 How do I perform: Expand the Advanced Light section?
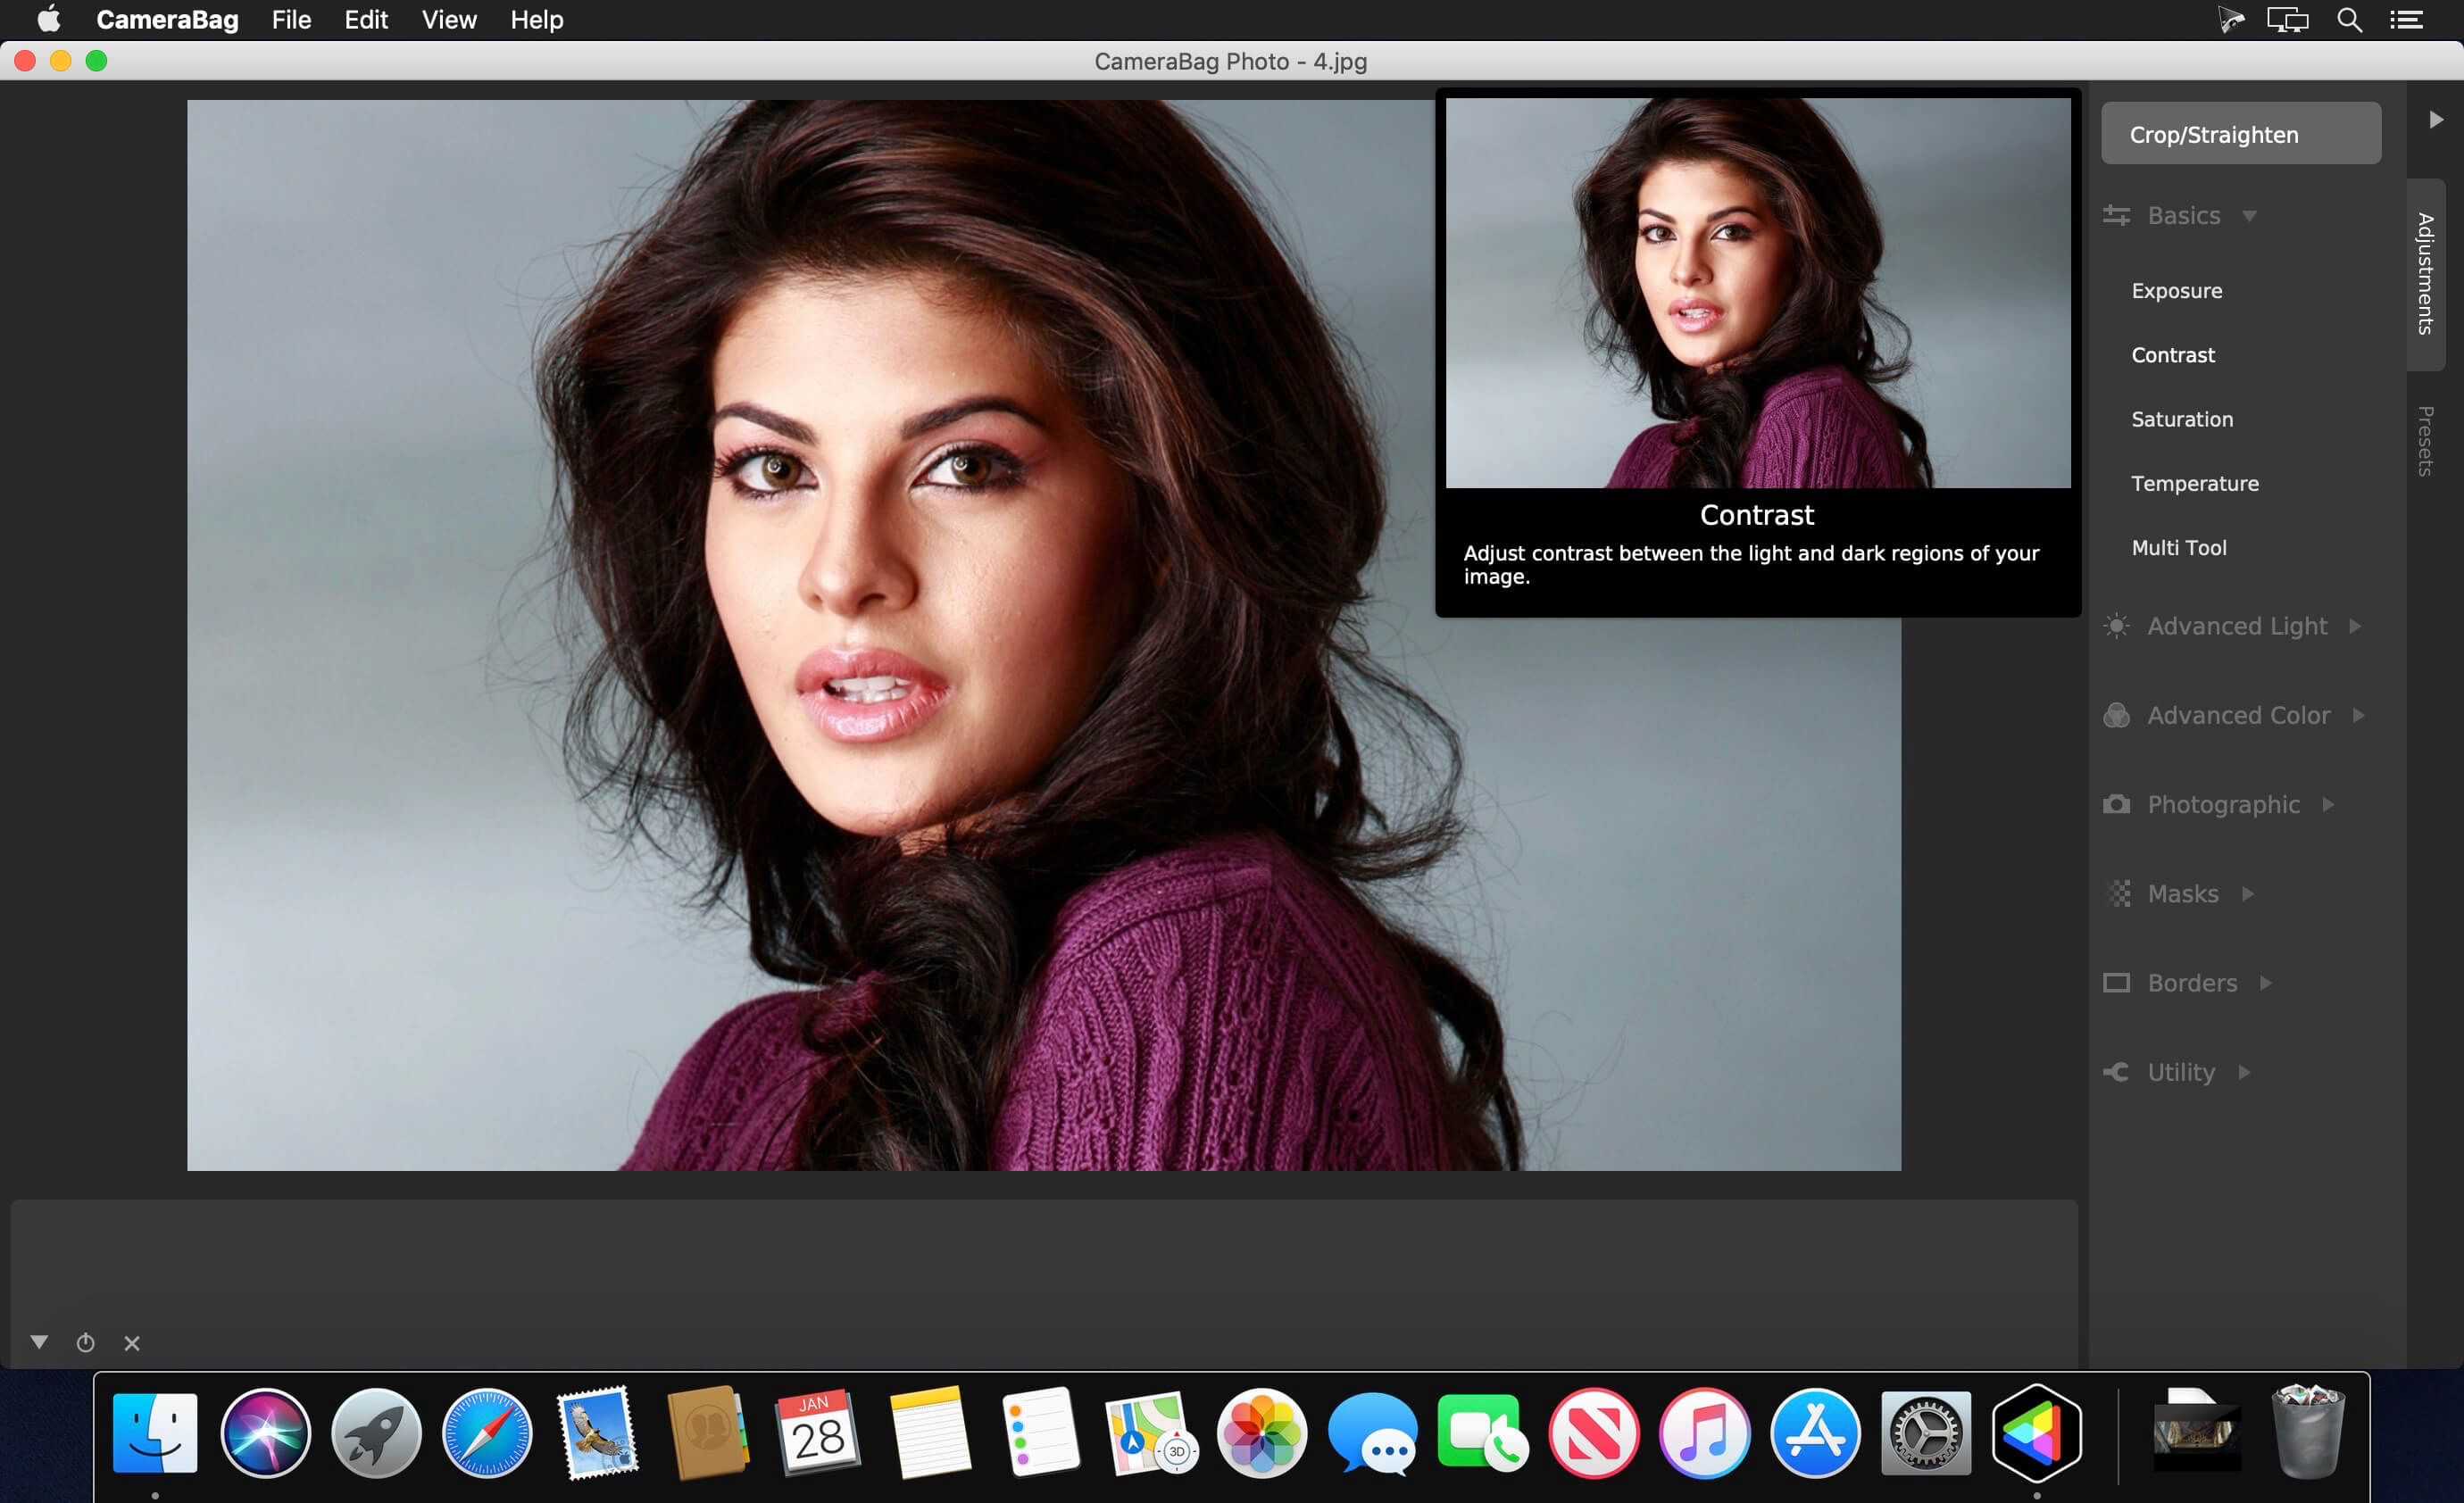(x=2355, y=626)
